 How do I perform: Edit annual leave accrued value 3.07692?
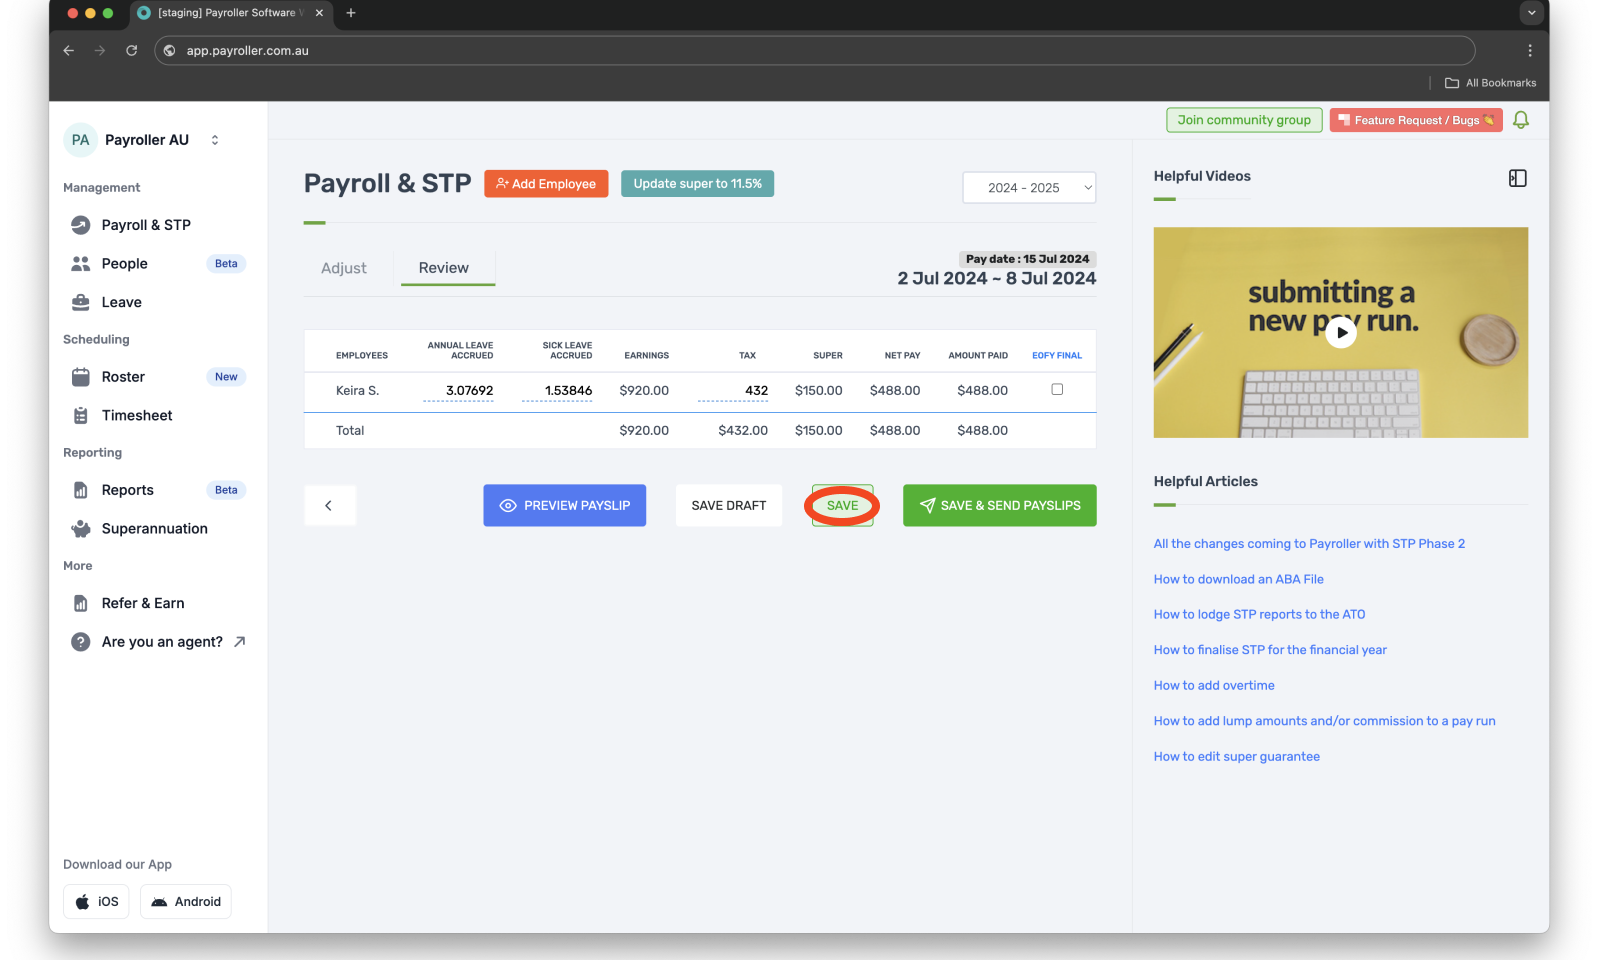tap(459, 391)
